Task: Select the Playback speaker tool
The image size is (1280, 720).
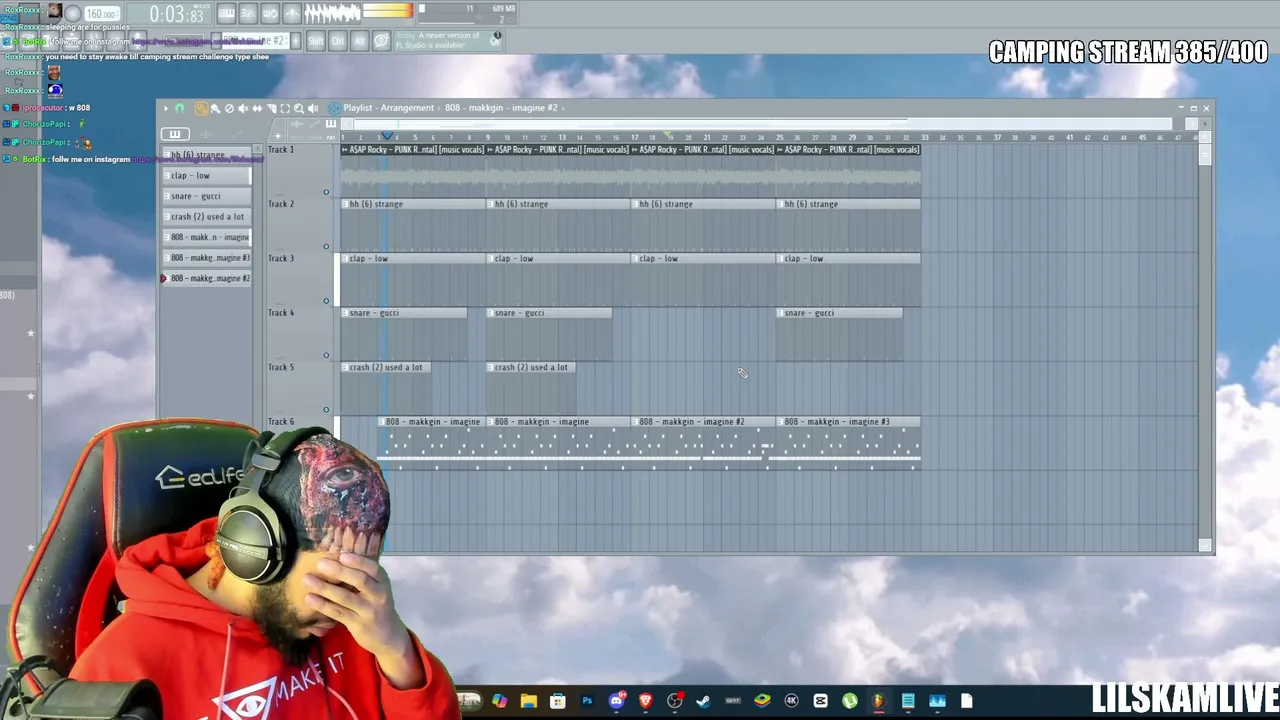Action: click(x=313, y=108)
